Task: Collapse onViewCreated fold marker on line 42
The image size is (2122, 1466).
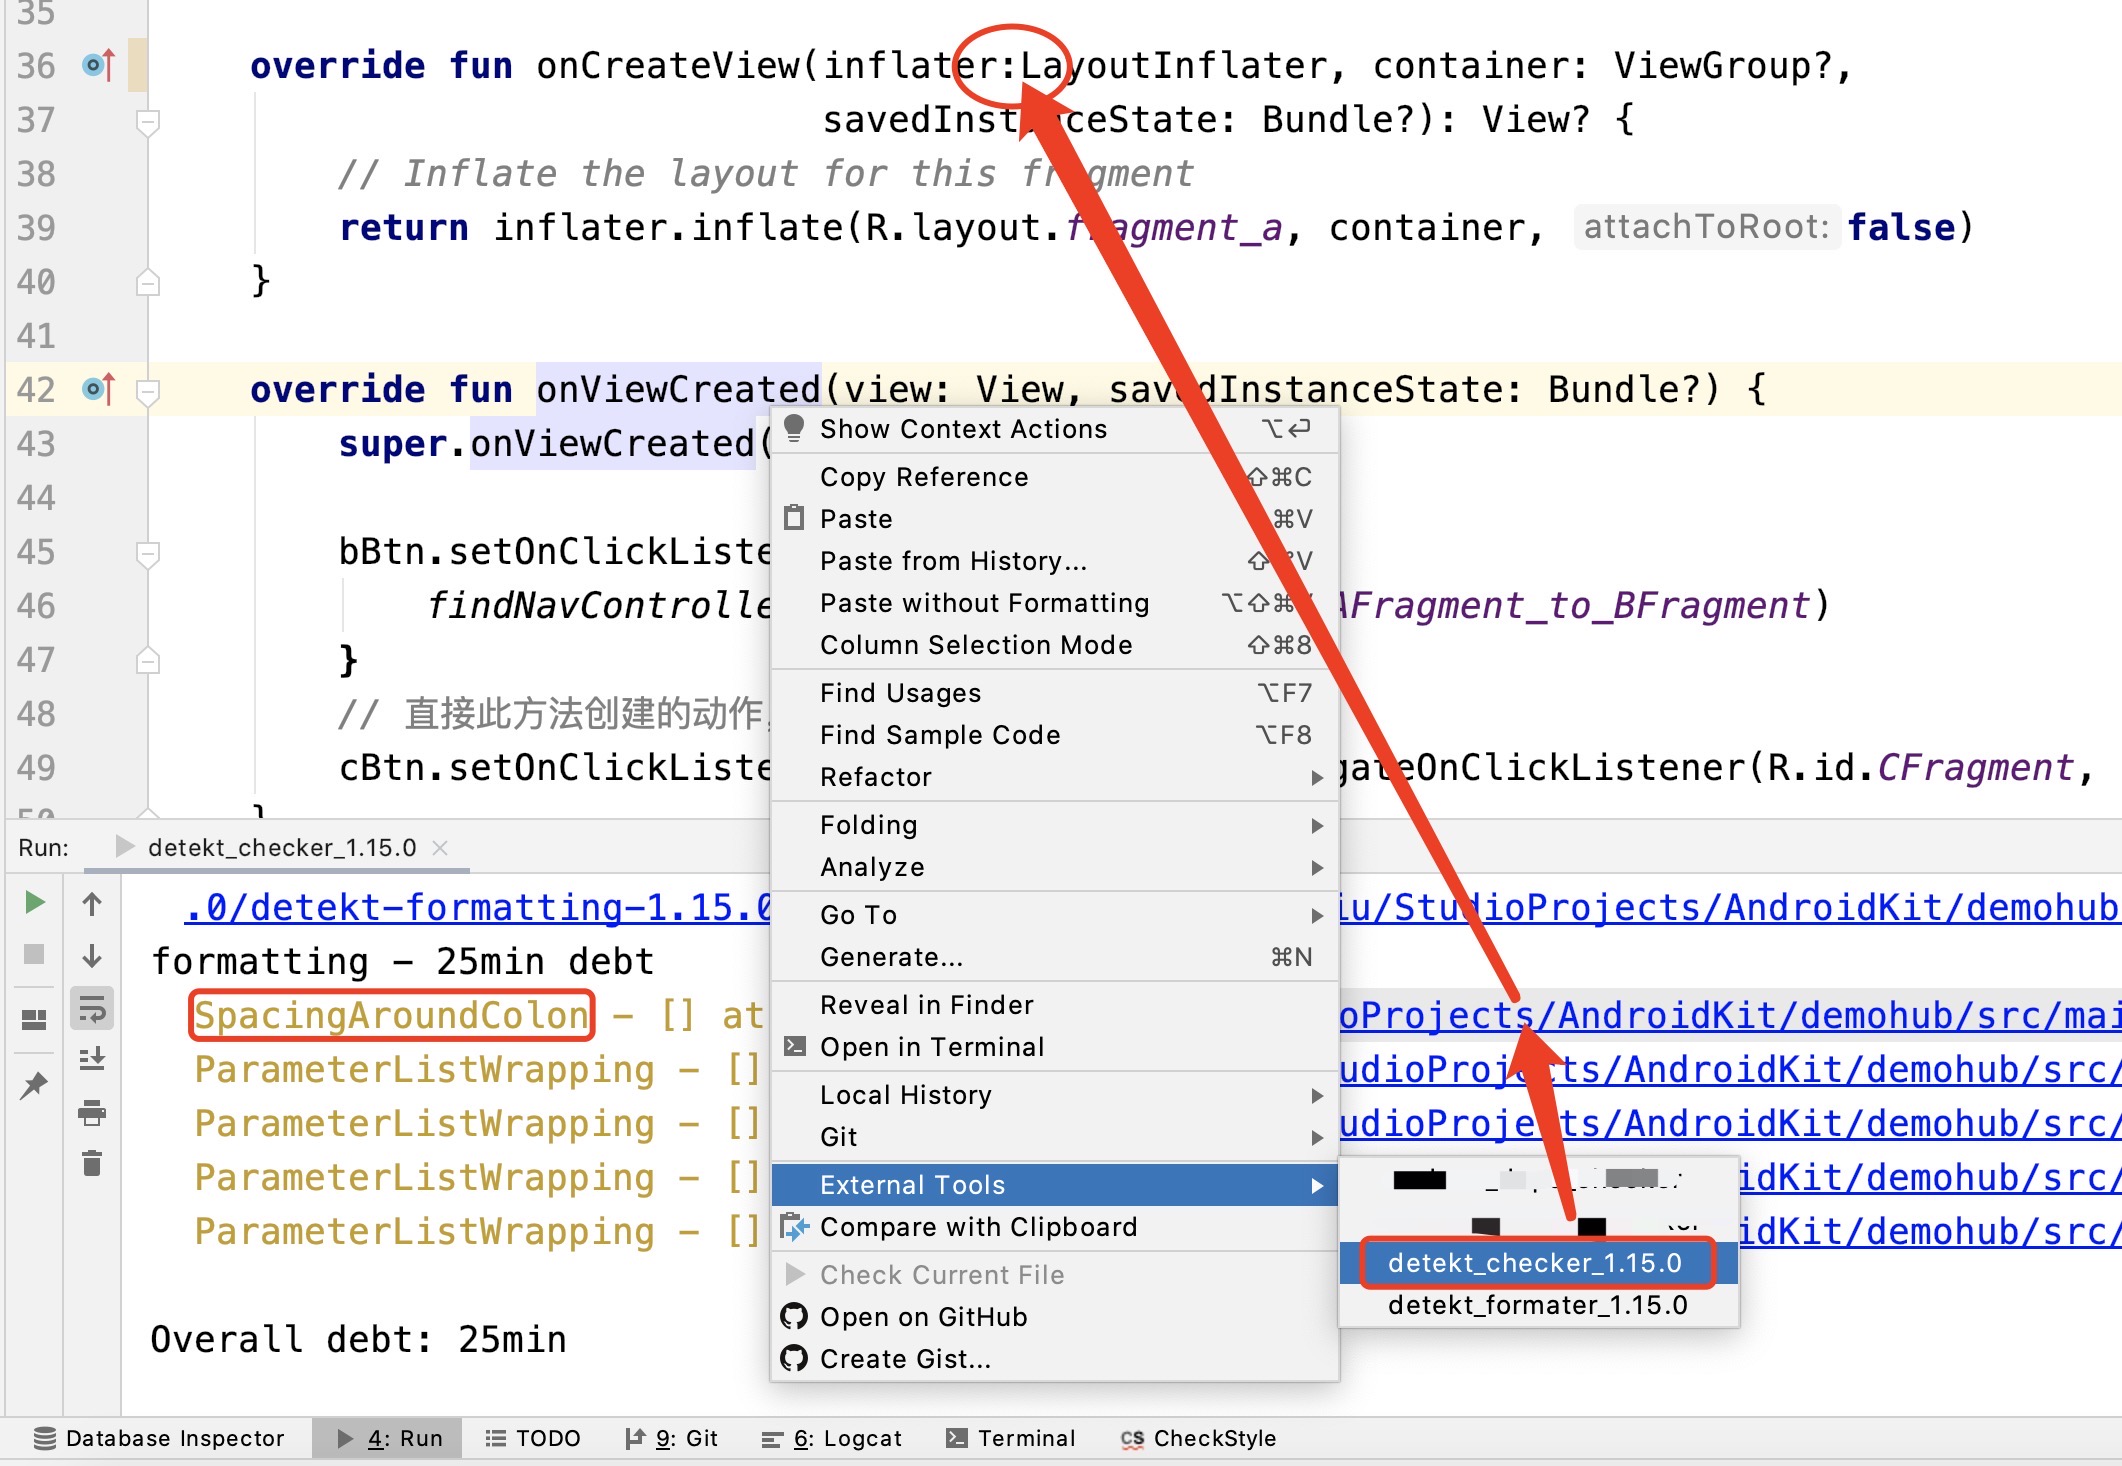Action: pos(148,390)
